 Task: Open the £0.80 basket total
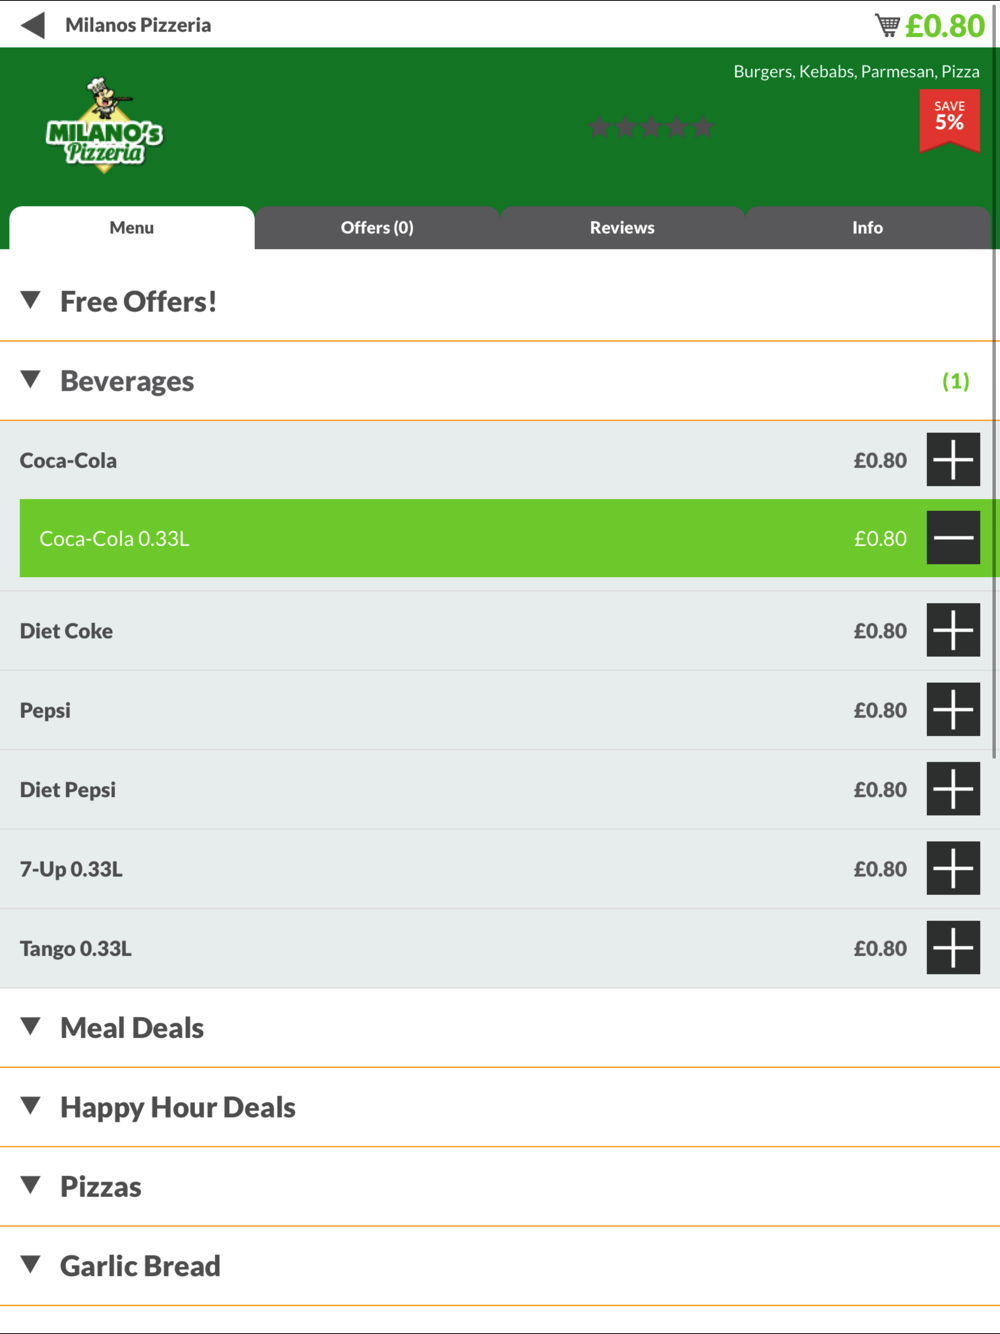(x=945, y=25)
